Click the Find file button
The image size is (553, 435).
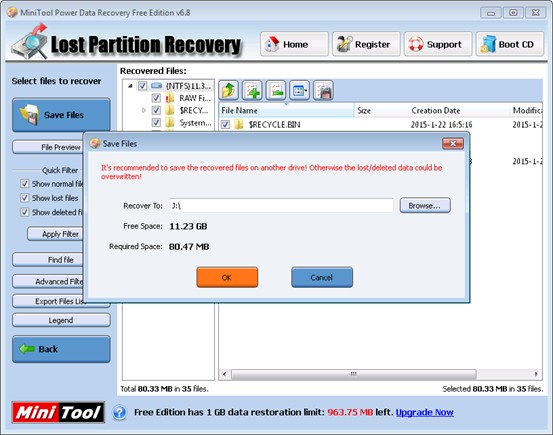click(x=48, y=260)
